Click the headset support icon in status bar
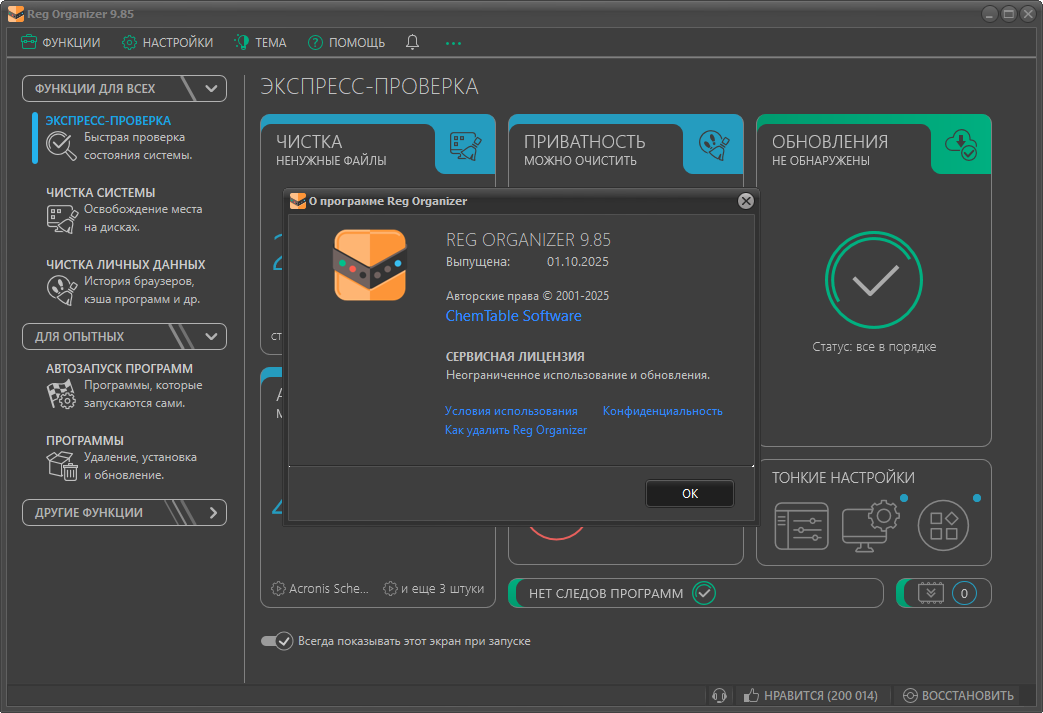This screenshot has height=713, width=1043. click(x=718, y=696)
